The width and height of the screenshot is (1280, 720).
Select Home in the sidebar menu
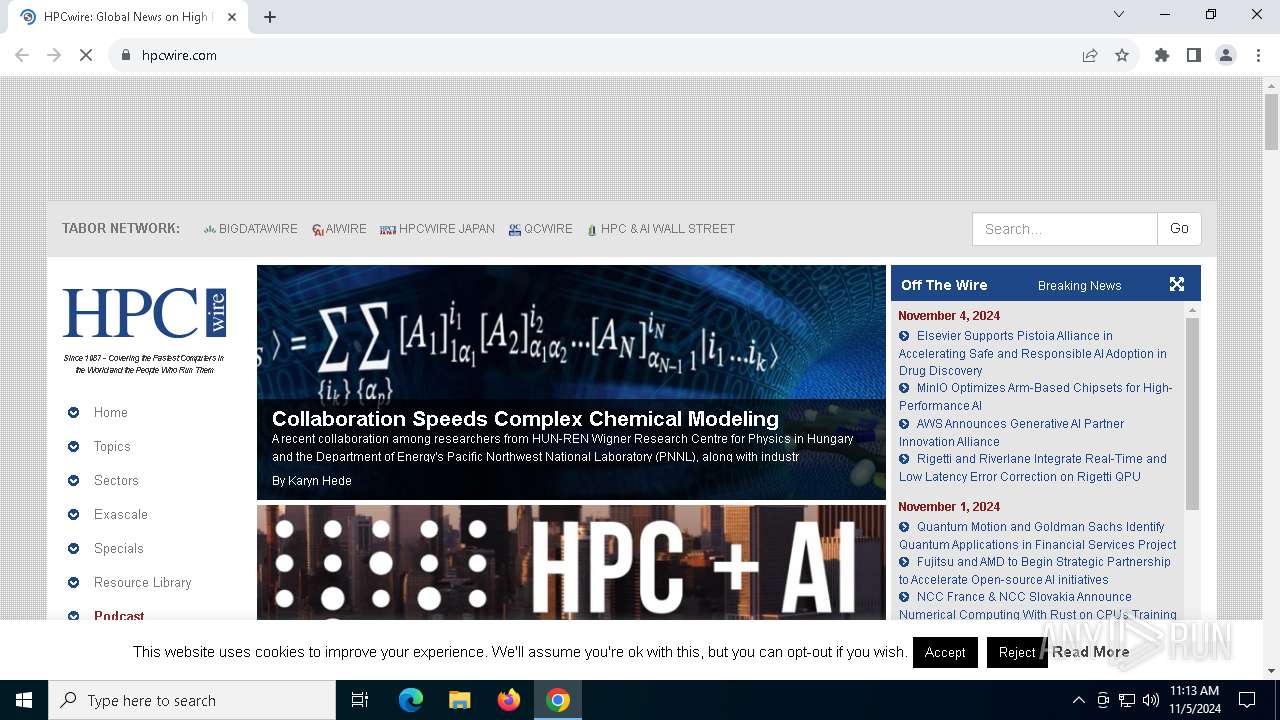click(x=111, y=412)
